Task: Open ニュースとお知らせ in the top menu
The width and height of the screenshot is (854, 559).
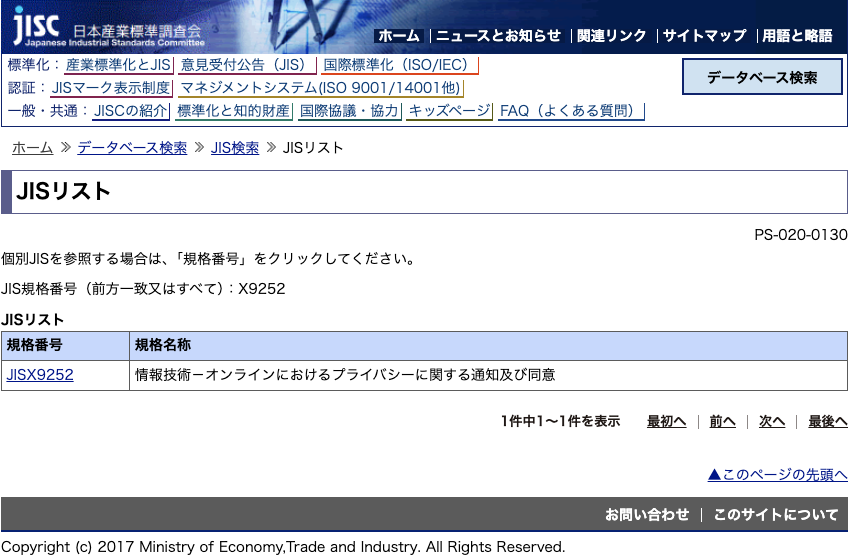Action: tap(498, 36)
